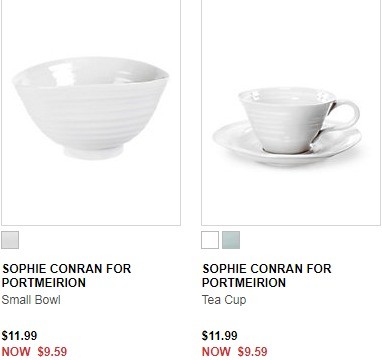The width and height of the screenshot is (382, 360).
Task: Click the Small Bowl product name link
Action: (31, 300)
